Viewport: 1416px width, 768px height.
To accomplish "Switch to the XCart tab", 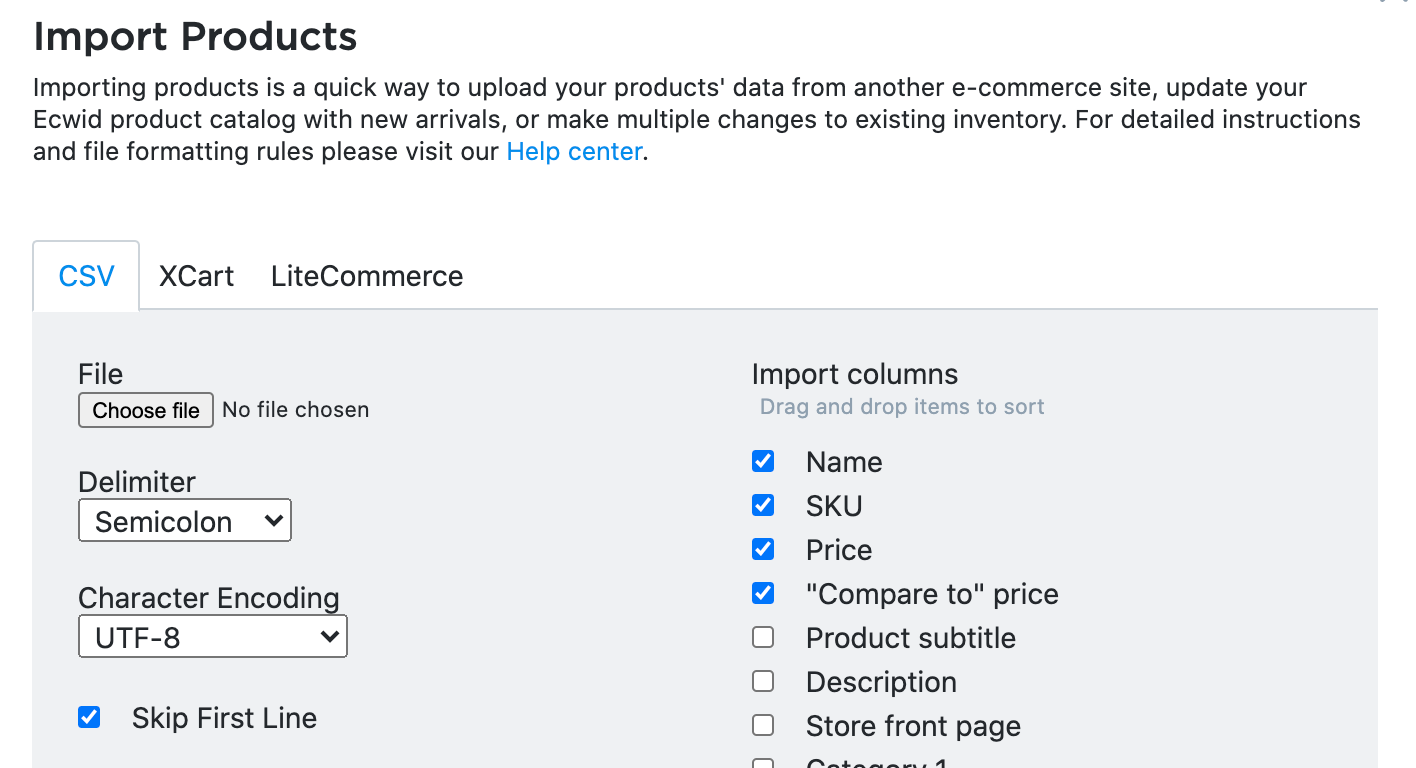I will pos(196,276).
